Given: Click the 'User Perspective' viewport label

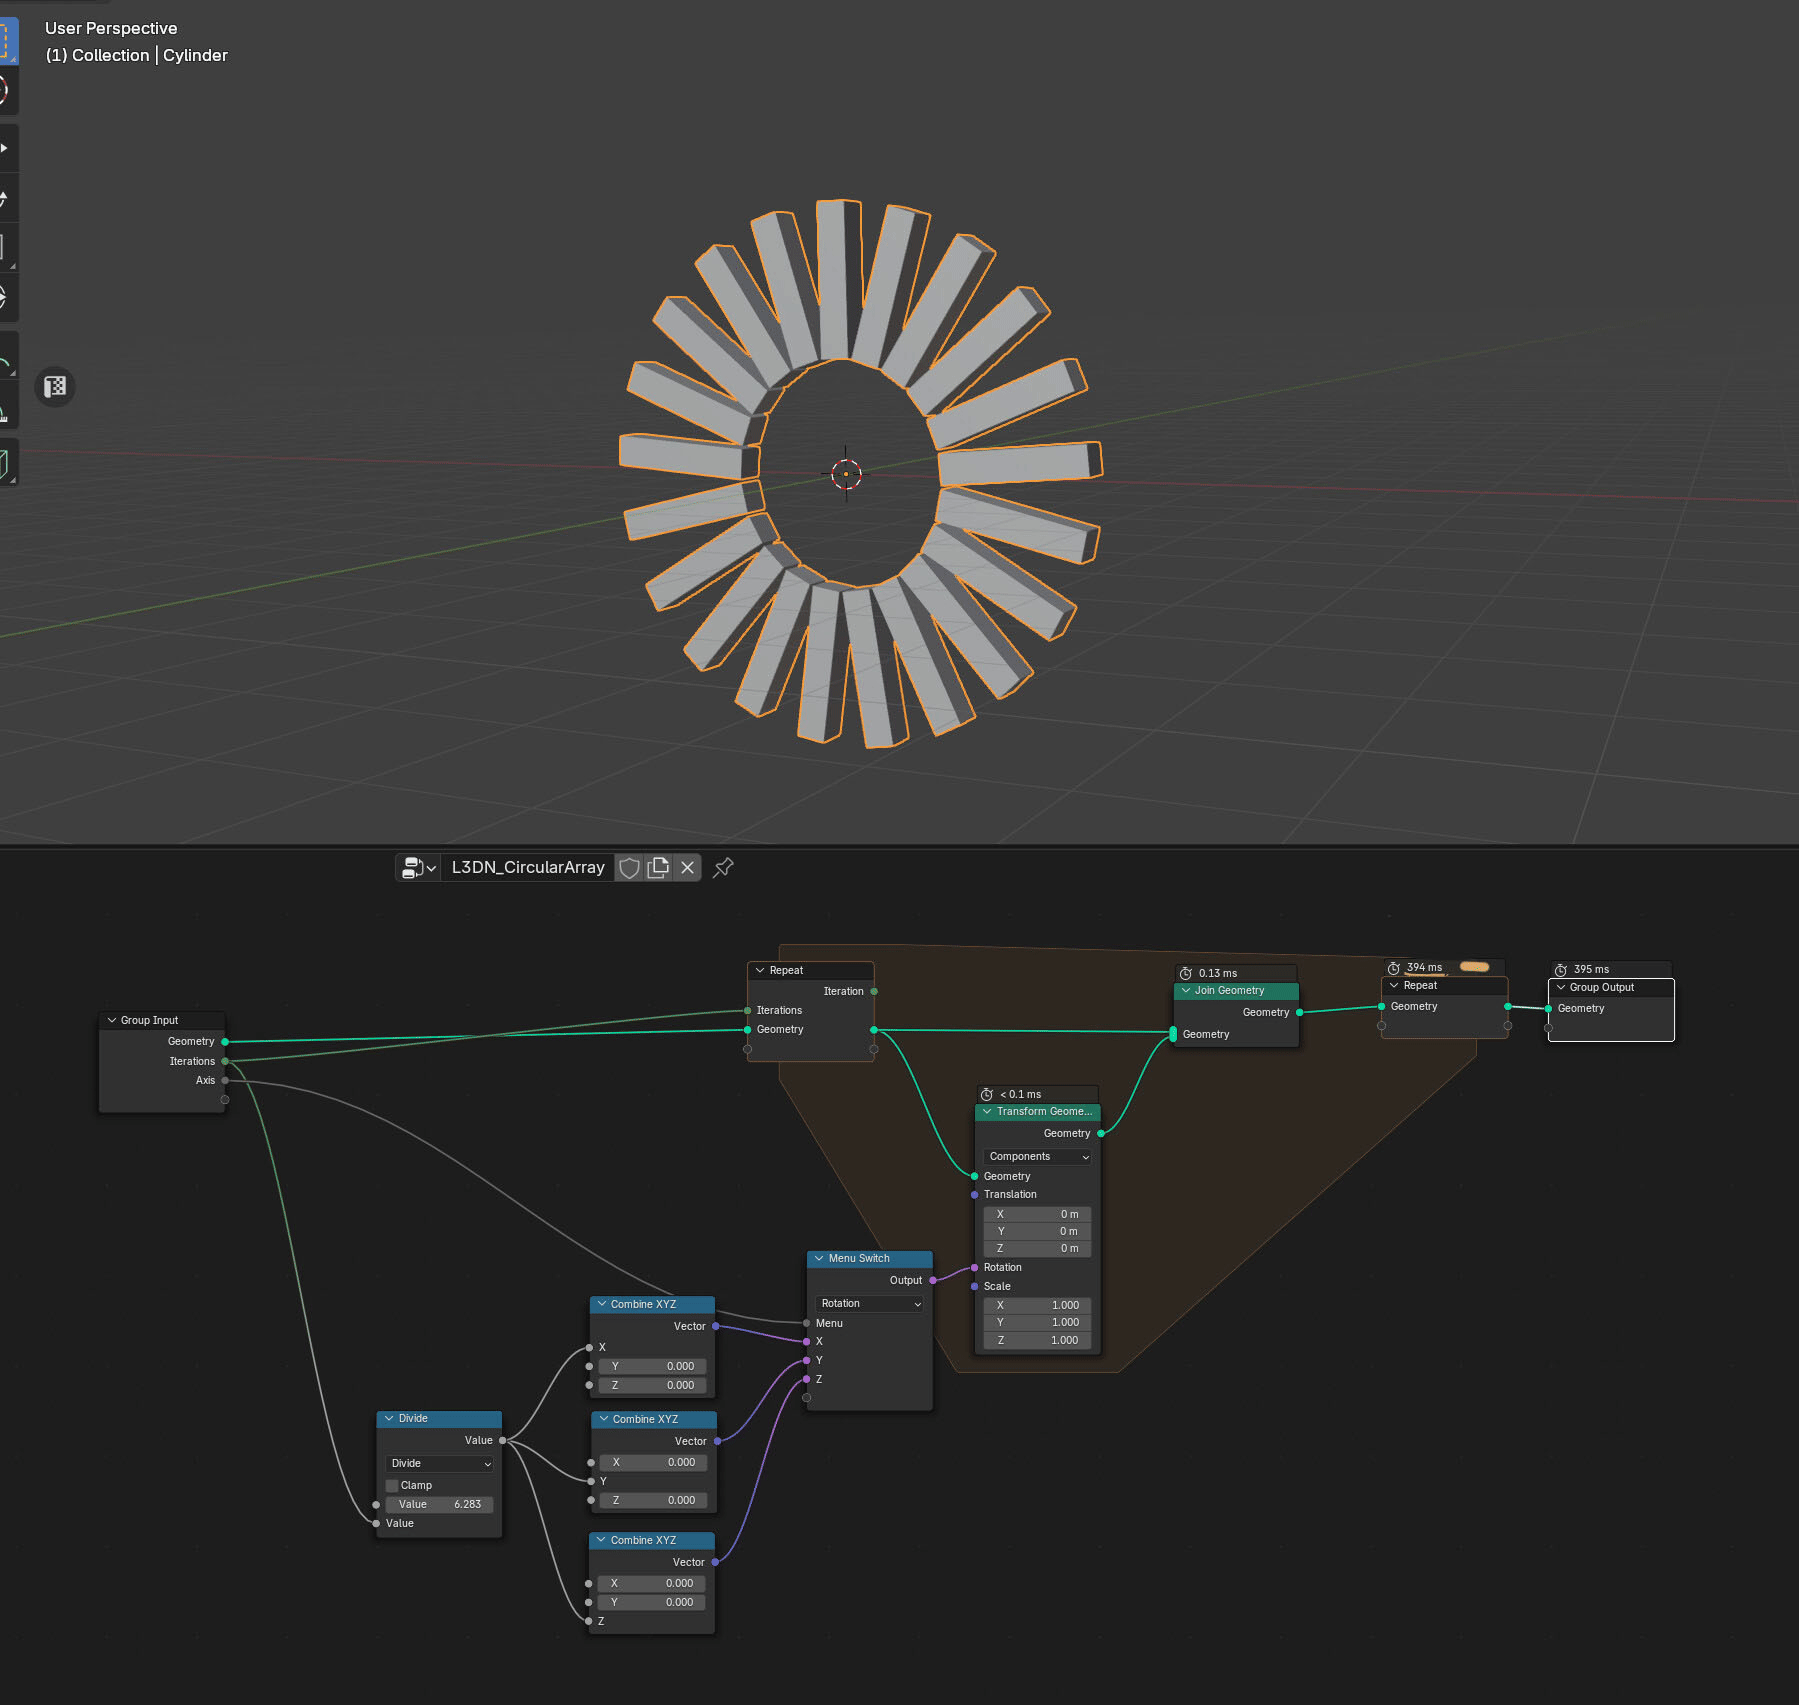Looking at the screenshot, I should (111, 28).
